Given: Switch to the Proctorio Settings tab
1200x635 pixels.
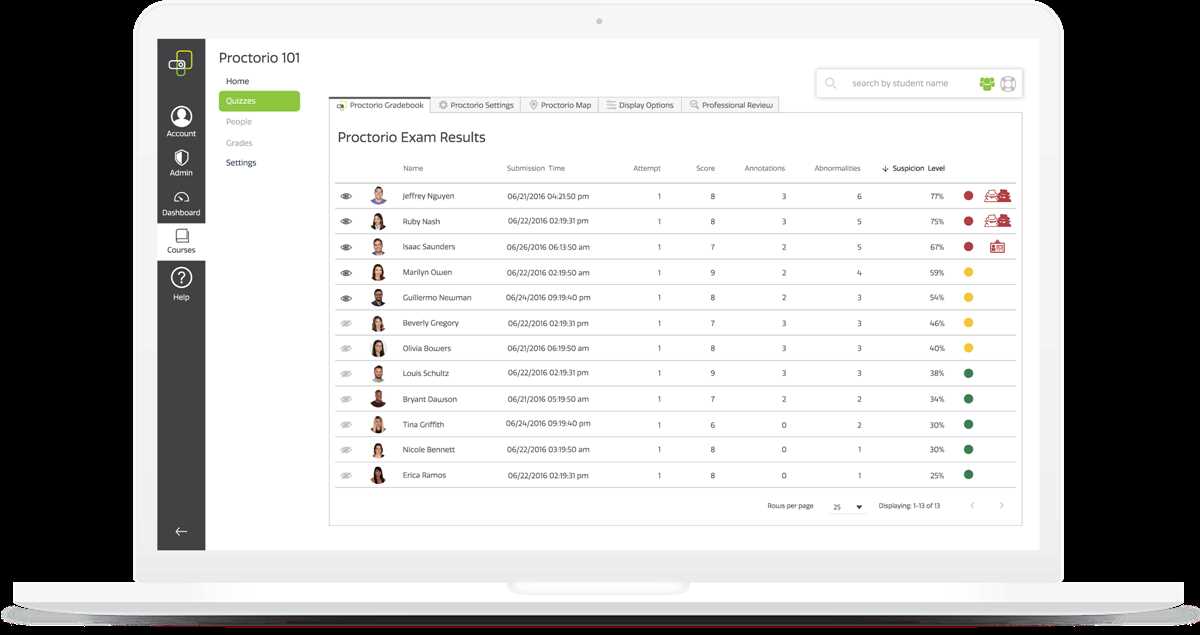Looking at the screenshot, I should coord(476,105).
